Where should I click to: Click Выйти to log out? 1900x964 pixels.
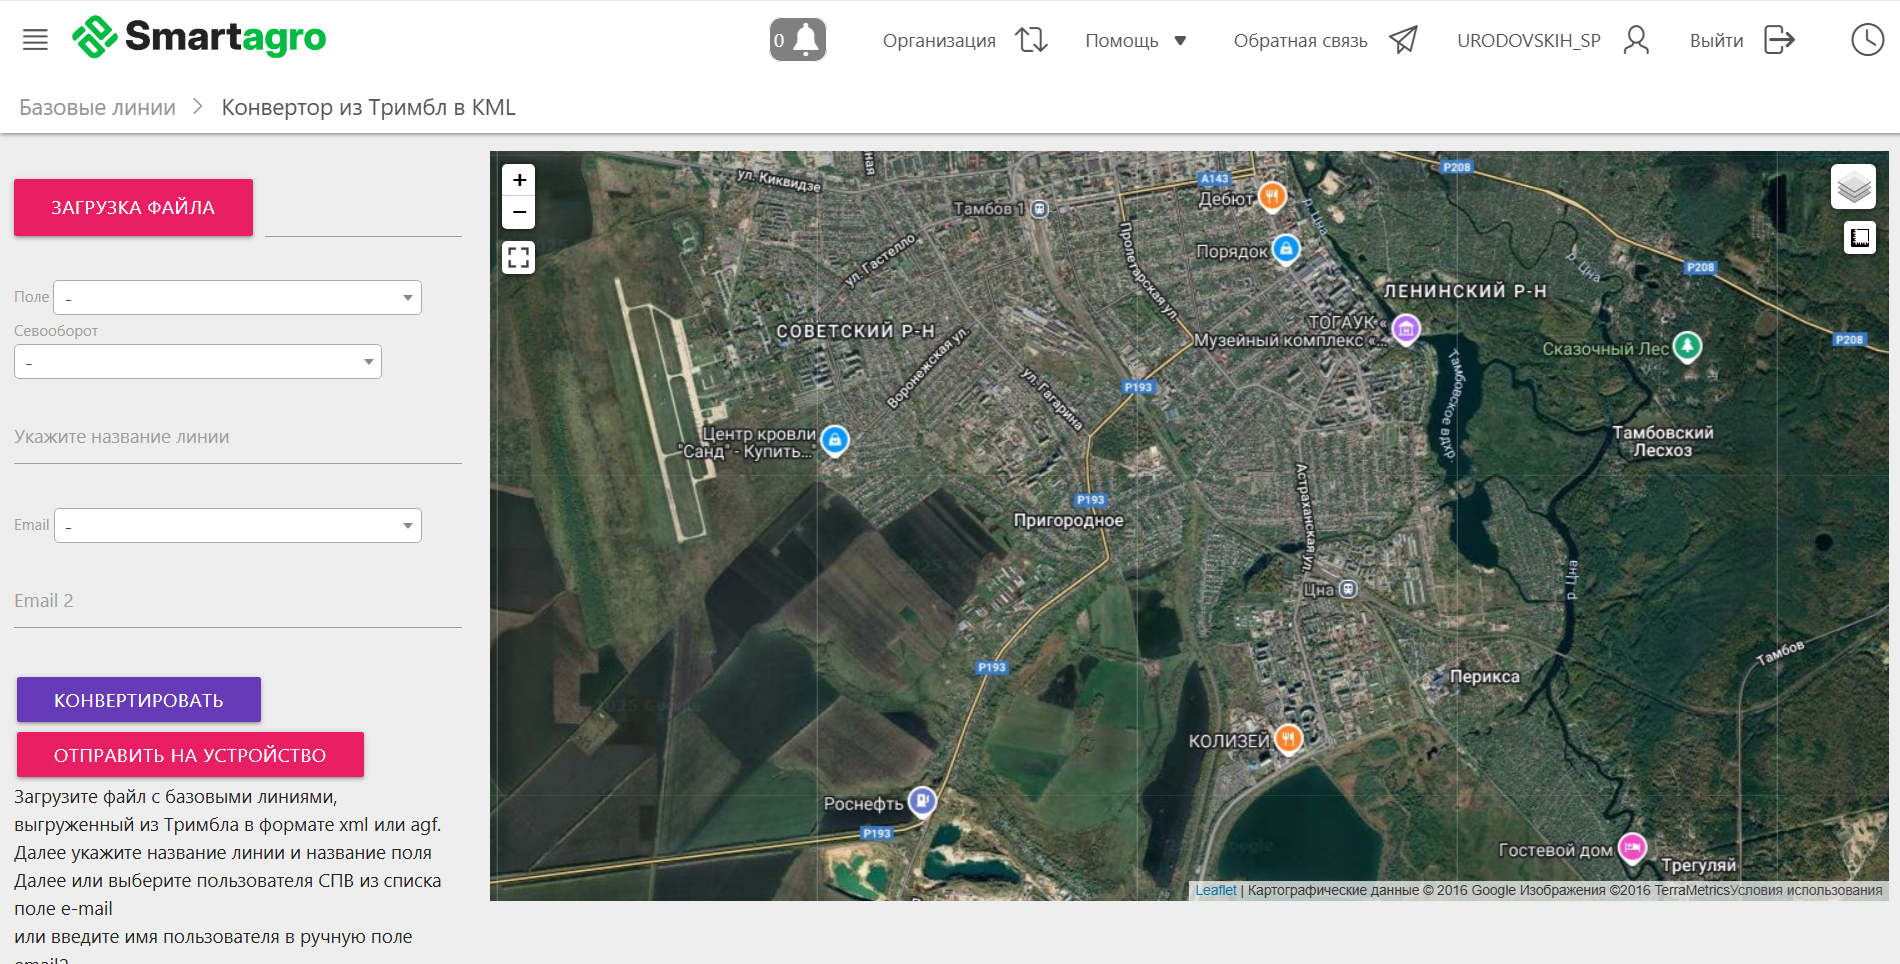point(1717,41)
